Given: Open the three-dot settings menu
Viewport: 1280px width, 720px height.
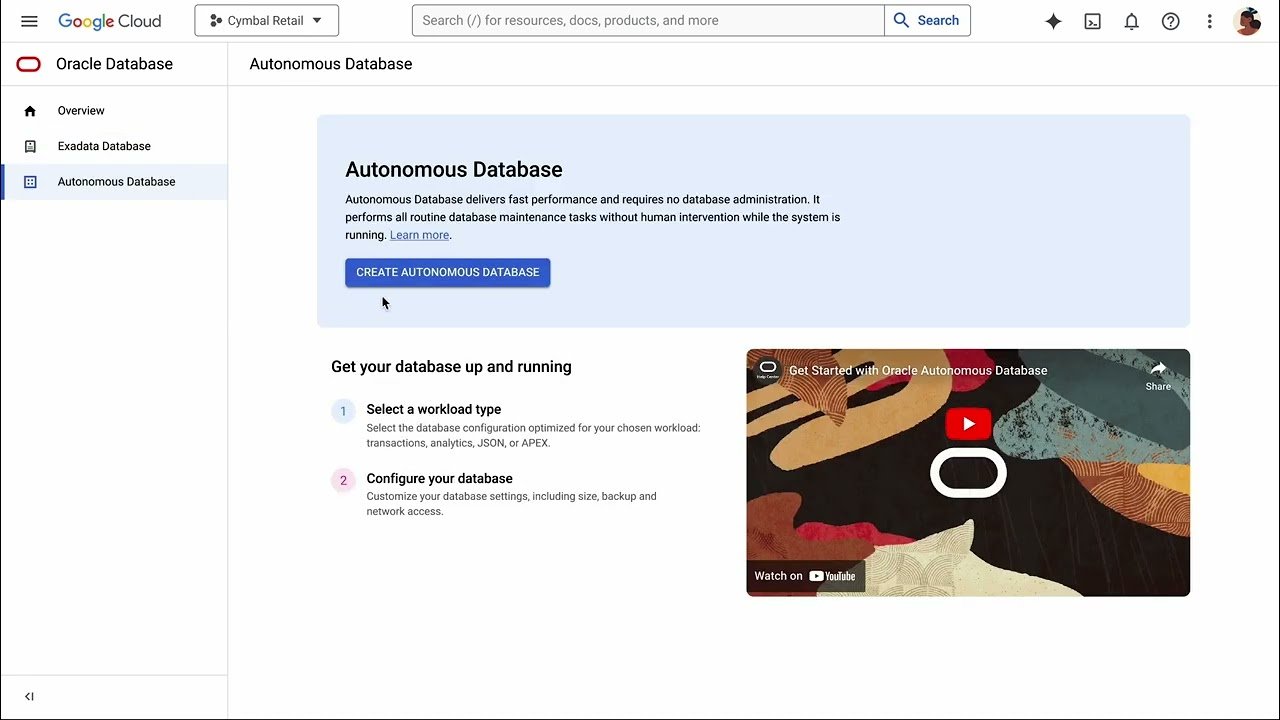Looking at the screenshot, I should click(1209, 21).
